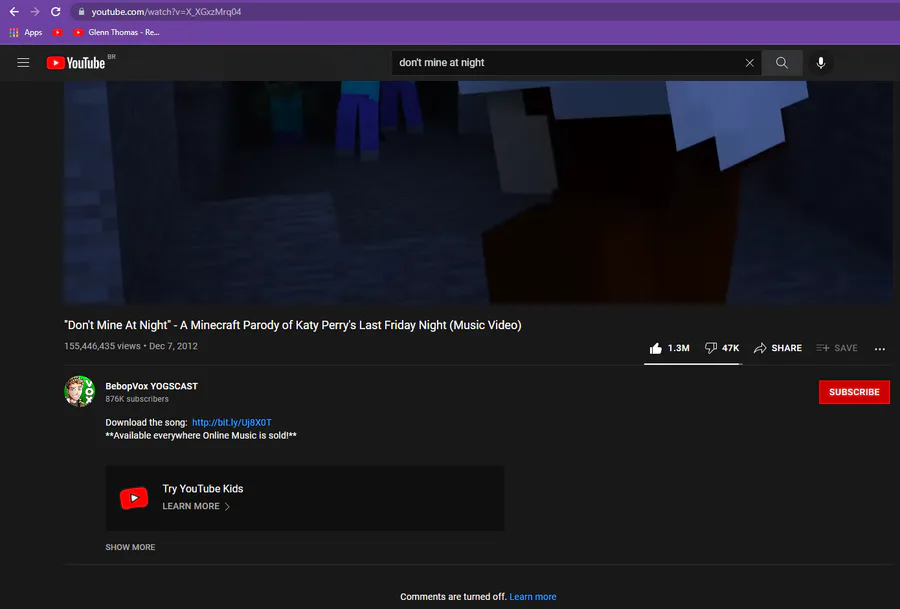Viewport: 900px width, 609px height.
Task: Open the YouTube hamburger guide menu
Action: [x=23, y=63]
